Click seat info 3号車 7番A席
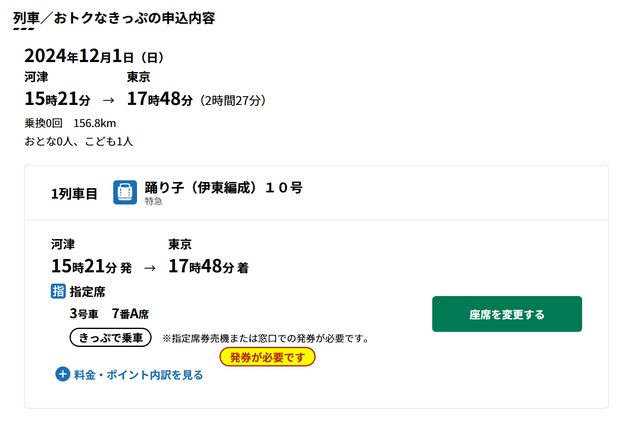This screenshot has height=431, width=640. pos(107,314)
